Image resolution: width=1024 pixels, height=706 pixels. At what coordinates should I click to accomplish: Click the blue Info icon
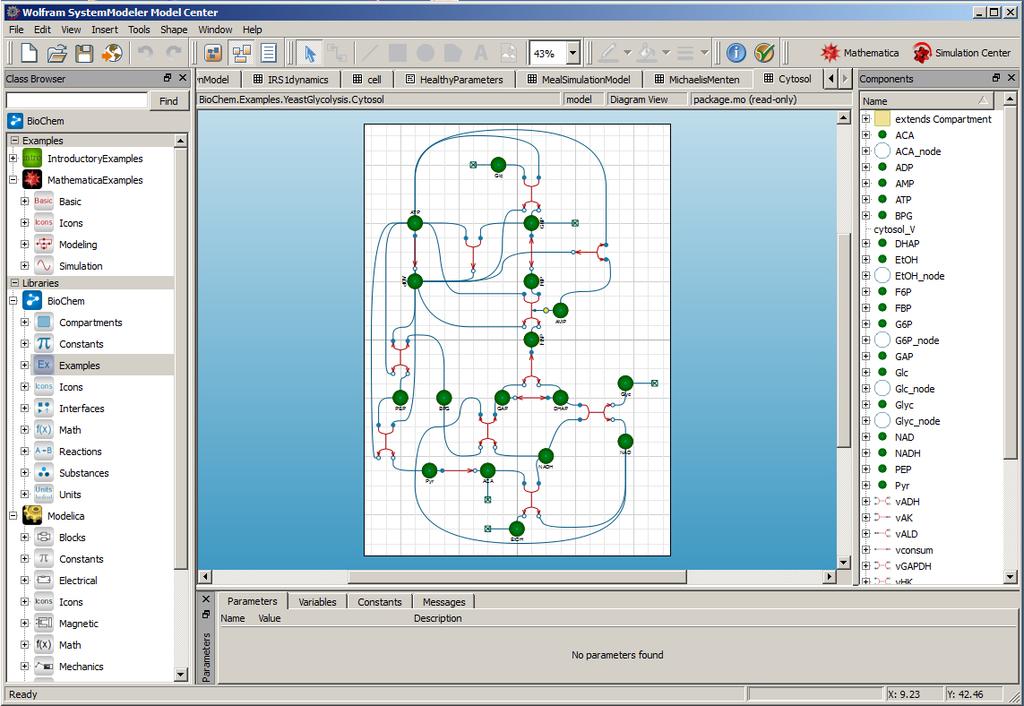coord(736,53)
